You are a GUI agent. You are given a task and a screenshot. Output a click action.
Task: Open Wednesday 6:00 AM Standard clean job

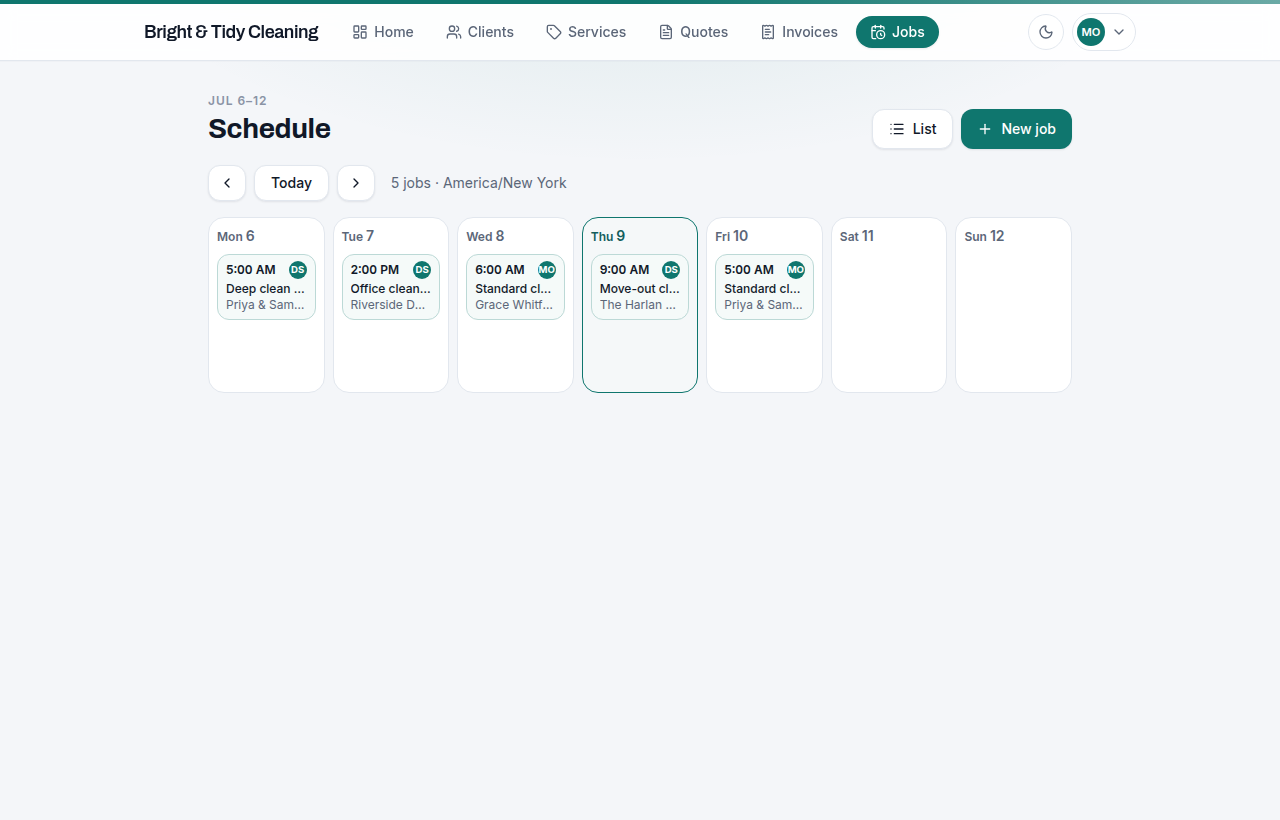[x=515, y=287]
